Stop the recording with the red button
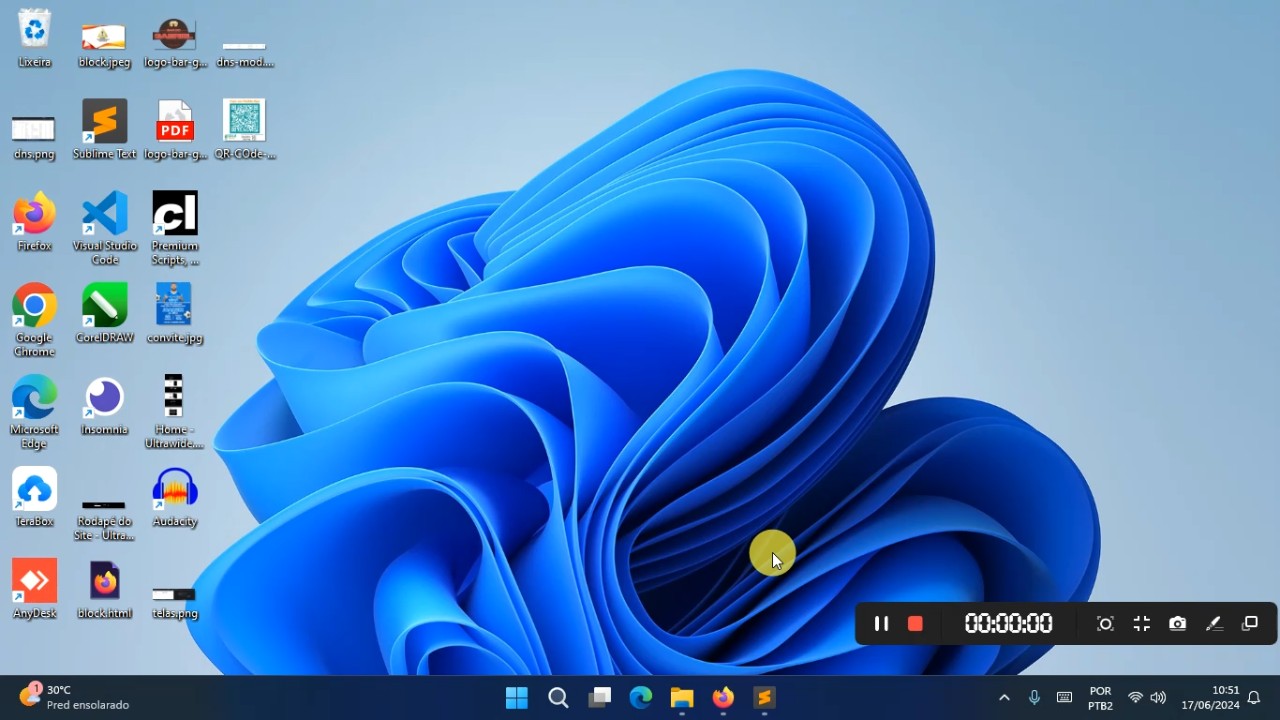Image resolution: width=1280 pixels, height=720 pixels. point(915,624)
